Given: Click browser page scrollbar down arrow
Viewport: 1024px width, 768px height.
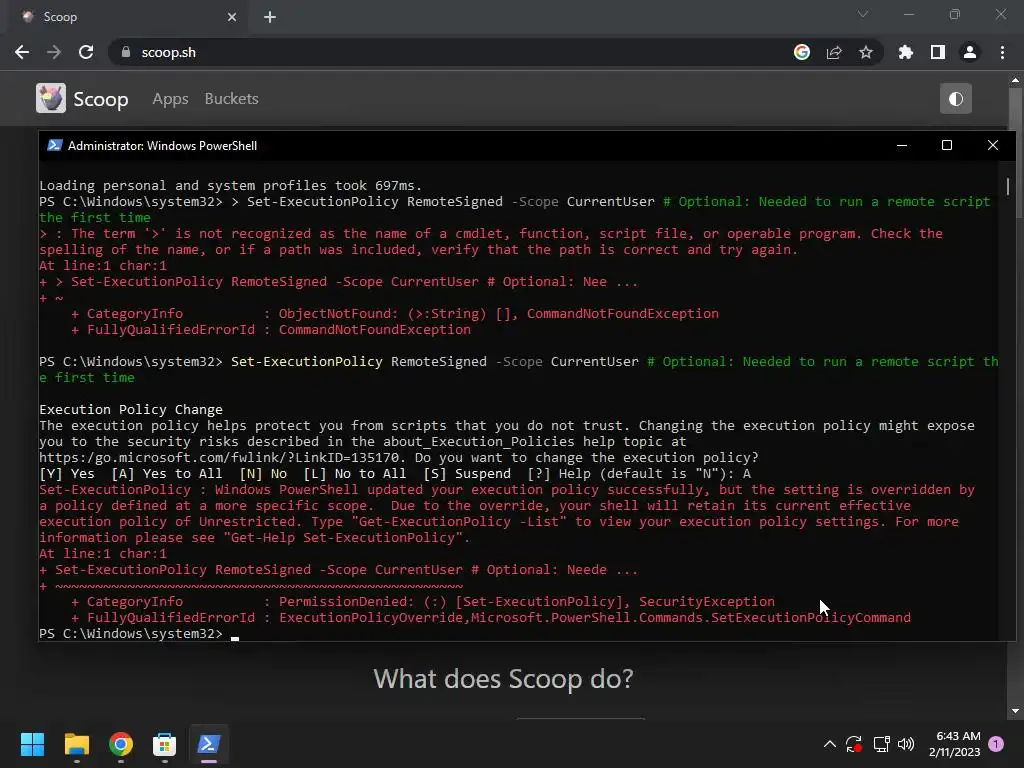Looking at the screenshot, I should pos(1015,711).
